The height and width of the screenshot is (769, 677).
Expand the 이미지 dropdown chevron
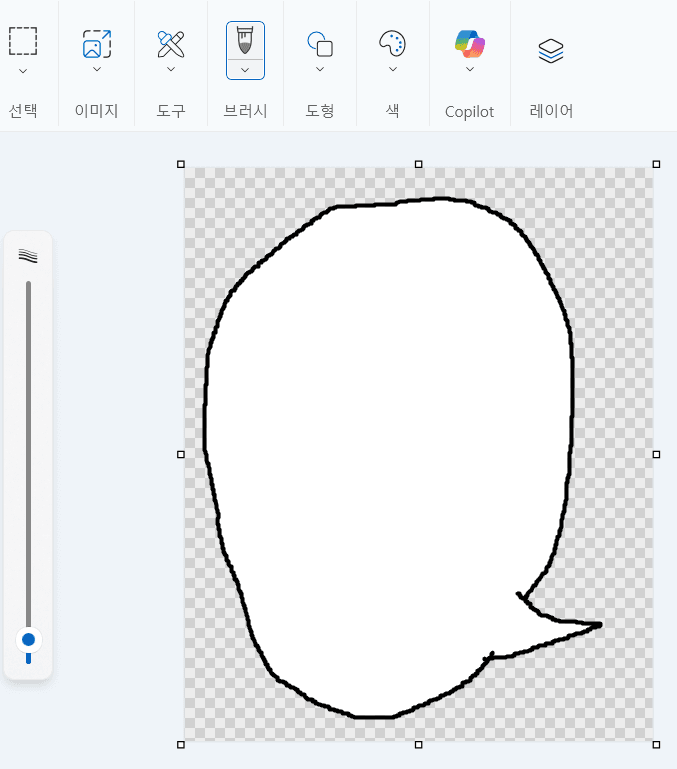tap(97, 69)
